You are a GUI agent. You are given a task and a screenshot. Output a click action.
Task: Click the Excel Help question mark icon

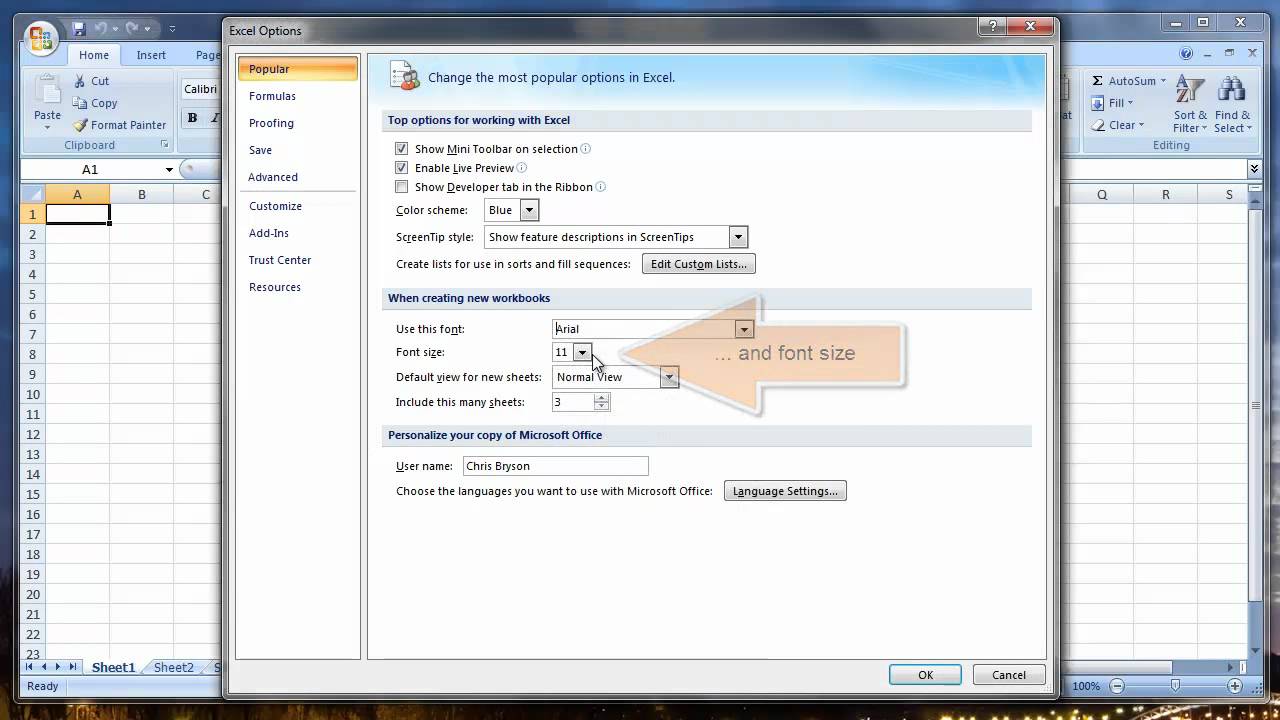coord(1186,54)
